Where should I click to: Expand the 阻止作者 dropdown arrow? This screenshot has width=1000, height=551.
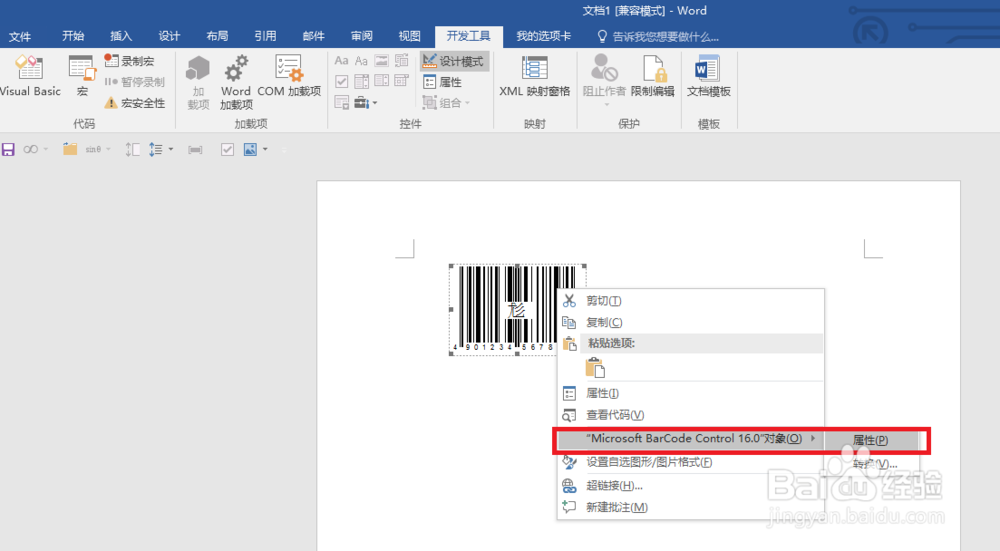click(x=606, y=105)
